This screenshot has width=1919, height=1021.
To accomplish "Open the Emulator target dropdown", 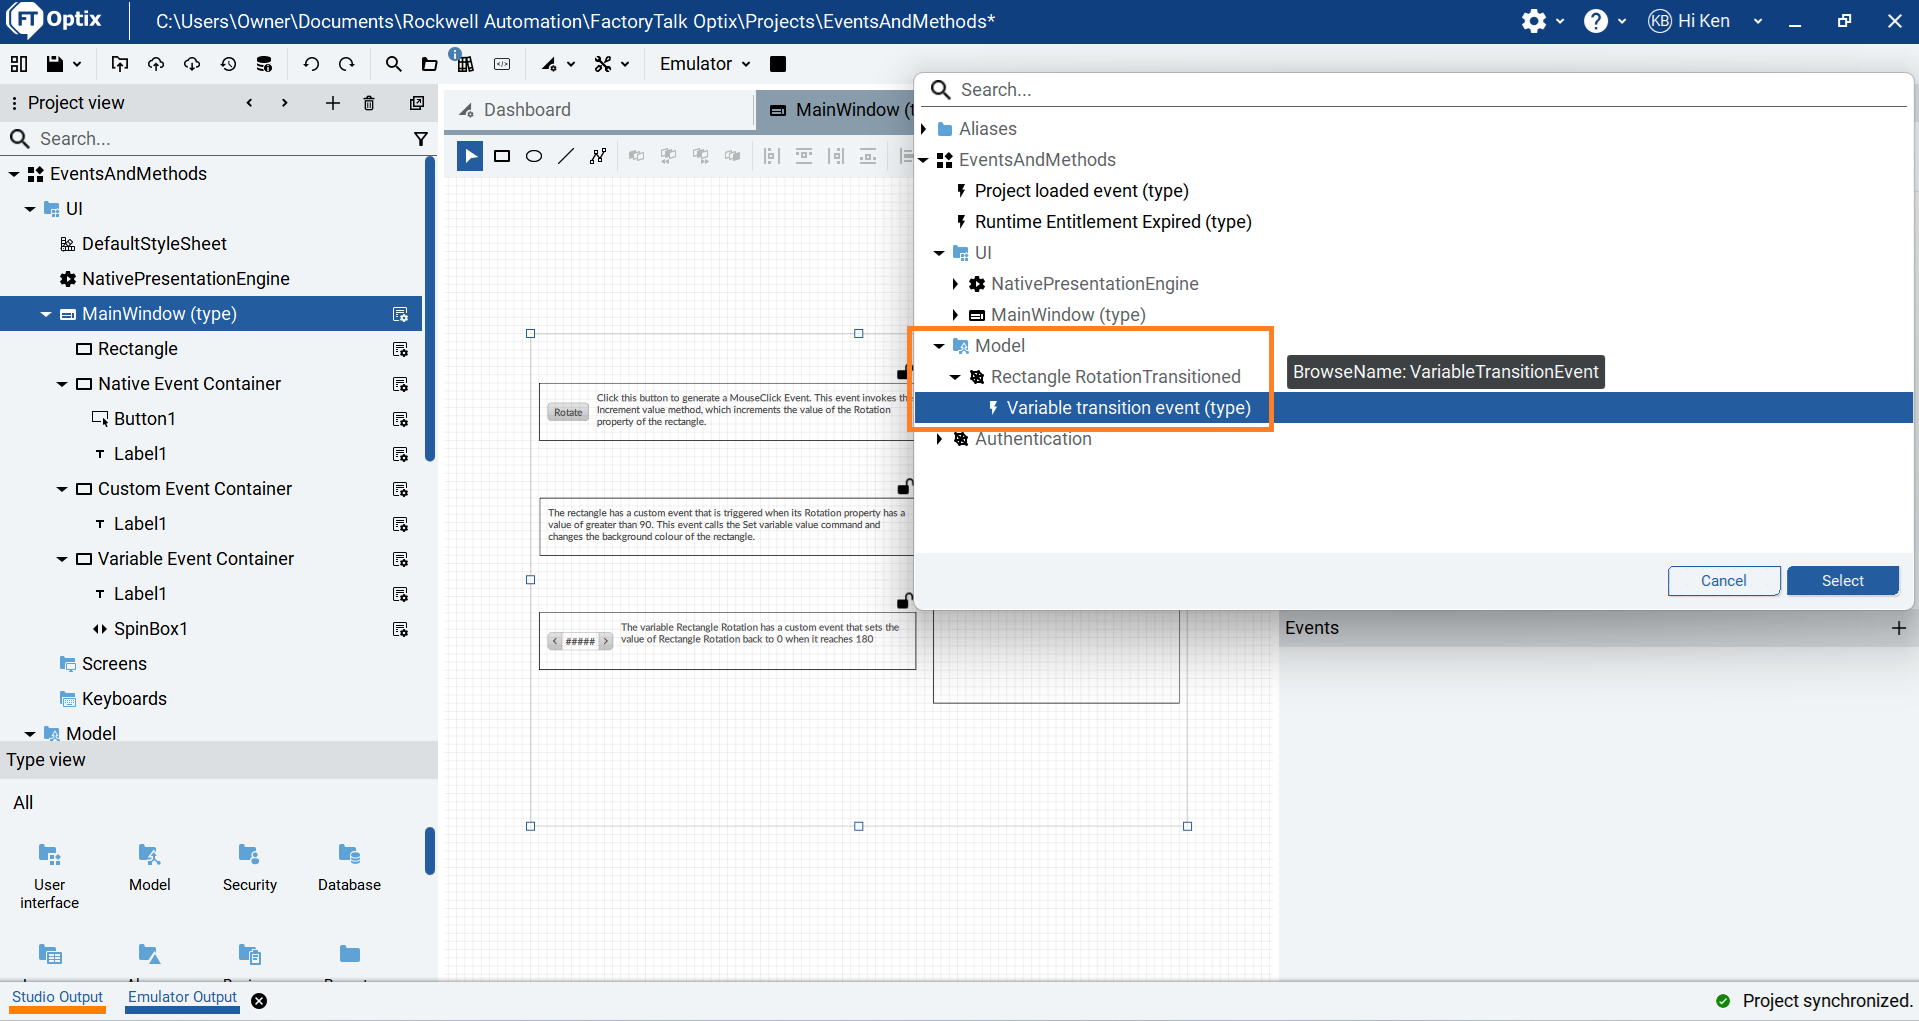I will 704,64.
